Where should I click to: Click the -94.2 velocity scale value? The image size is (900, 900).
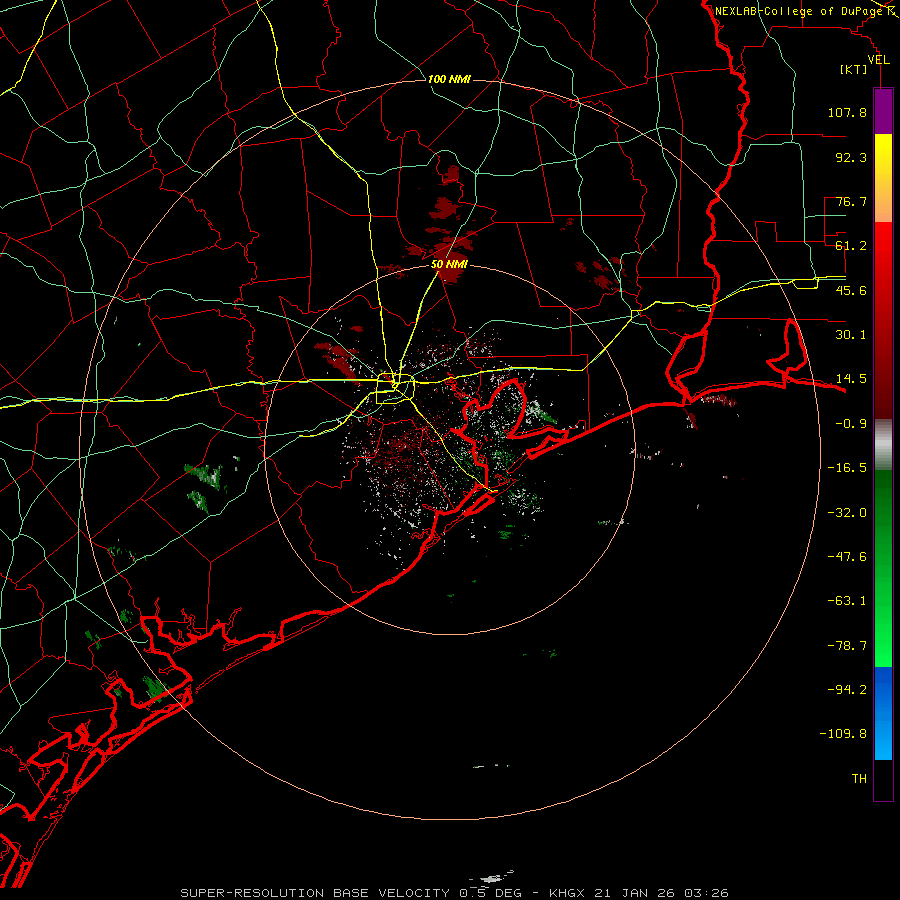tap(847, 690)
